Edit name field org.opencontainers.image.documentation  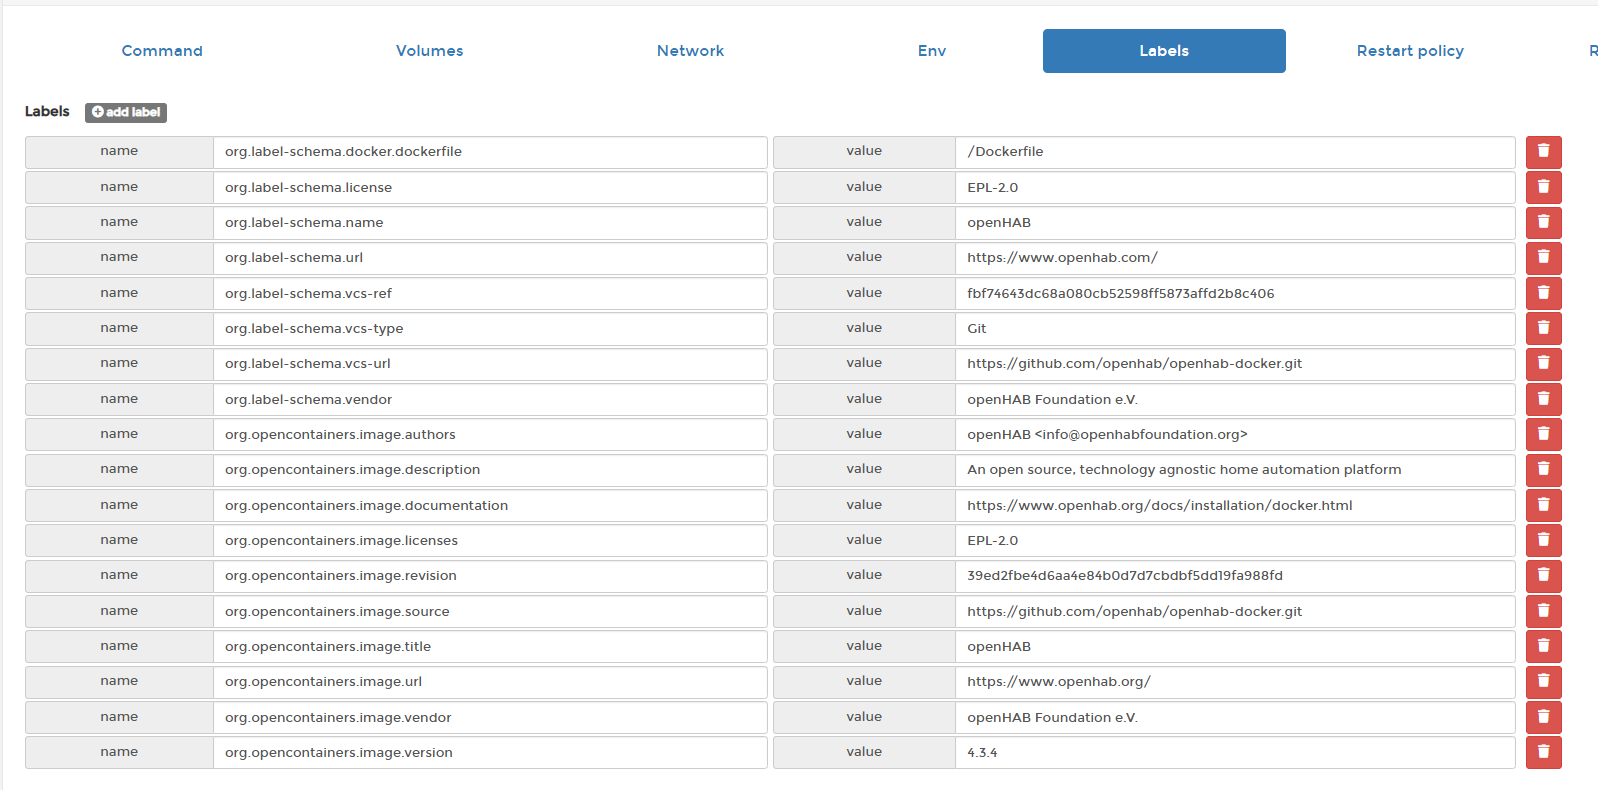(490, 505)
